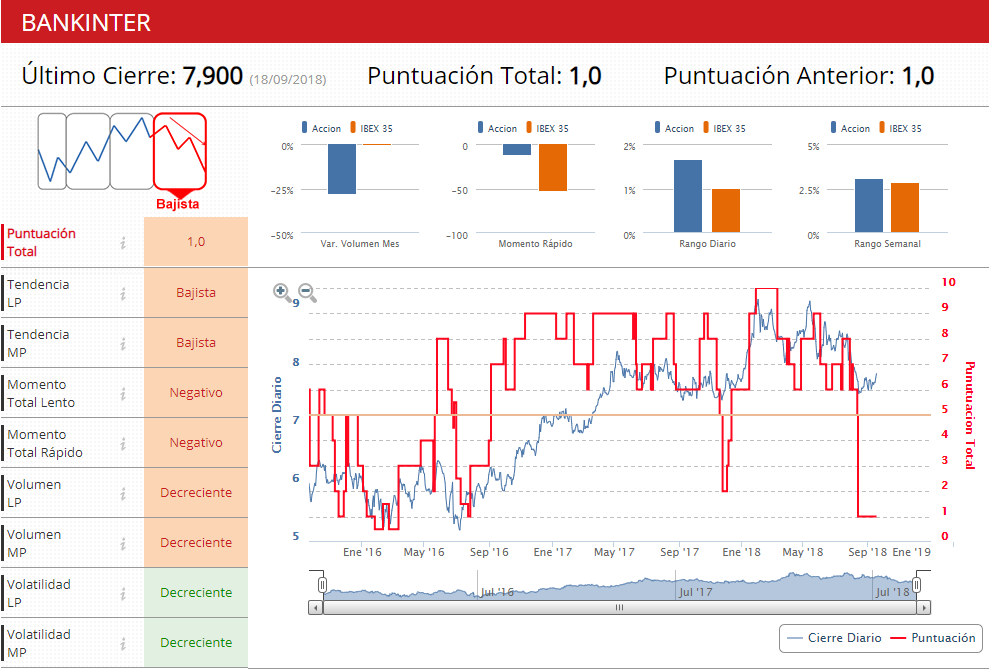Click the Rango Diario chart title
The height and width of the screenshot is (669, 989).
click(x=707, y=243)
